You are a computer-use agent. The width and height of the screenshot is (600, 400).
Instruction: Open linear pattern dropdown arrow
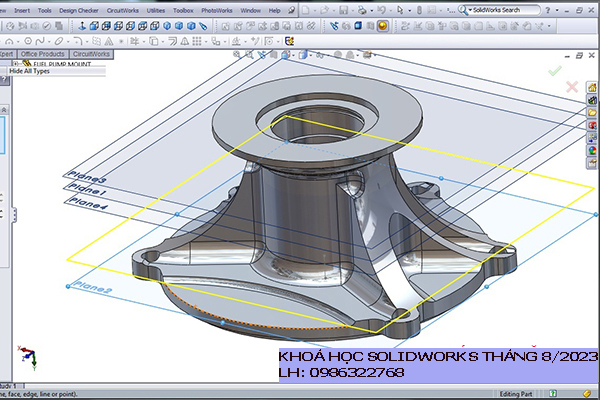coord(206,41)
